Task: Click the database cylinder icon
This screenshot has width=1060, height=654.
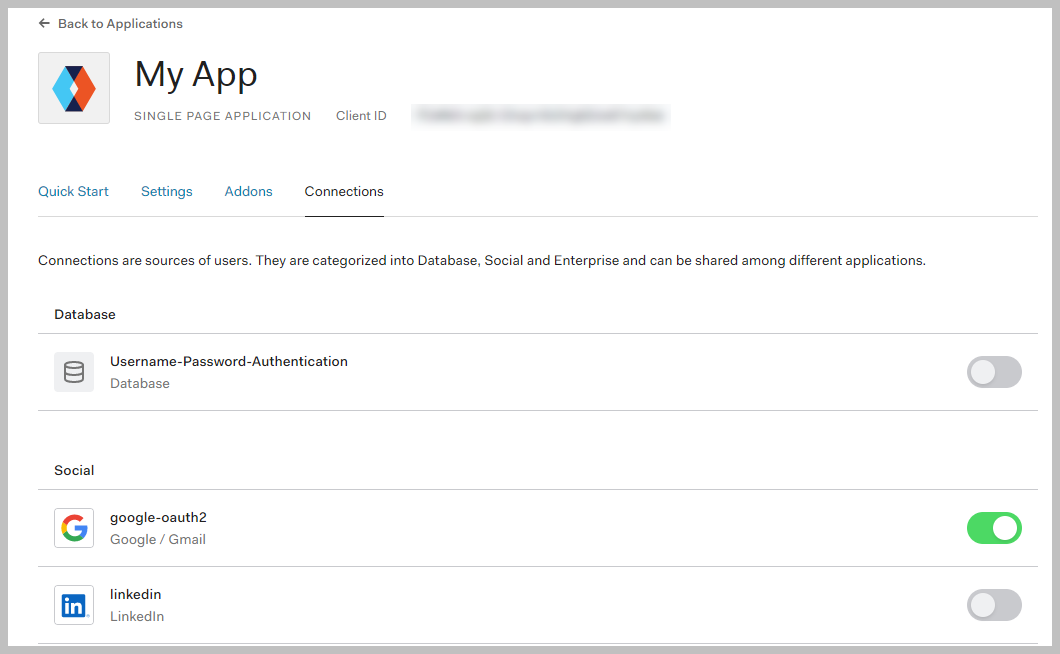Action: coord(74,372)
